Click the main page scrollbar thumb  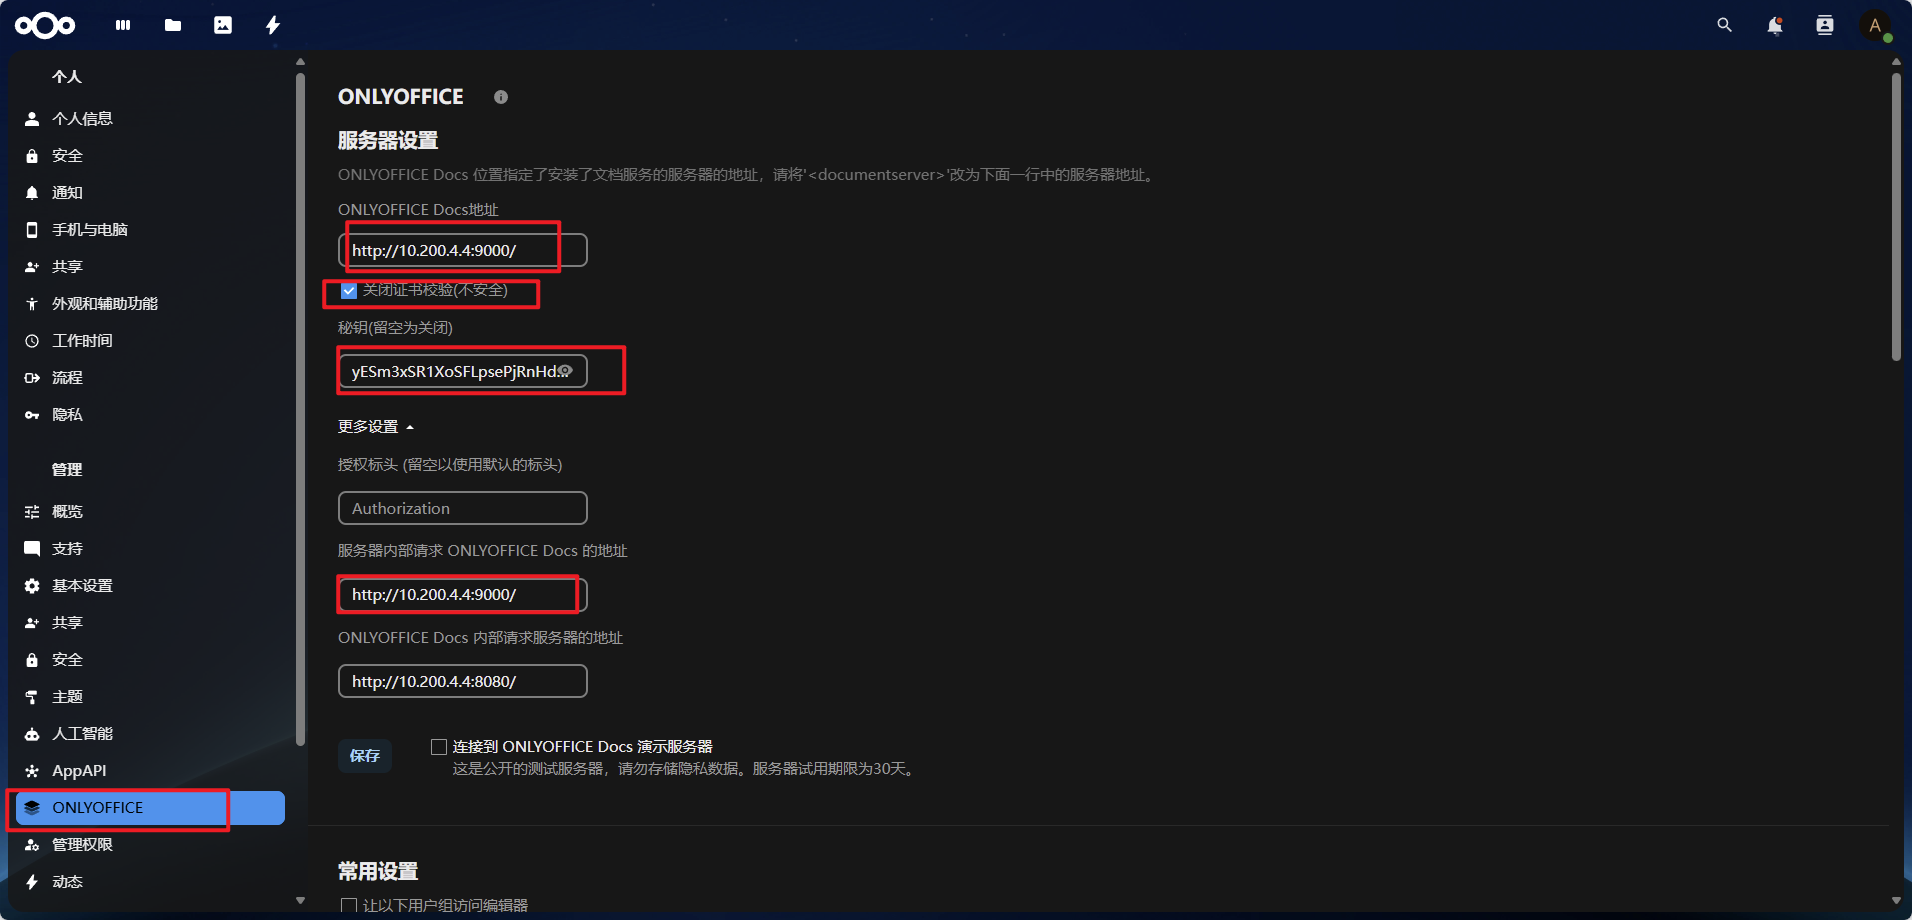(1896, 216)
